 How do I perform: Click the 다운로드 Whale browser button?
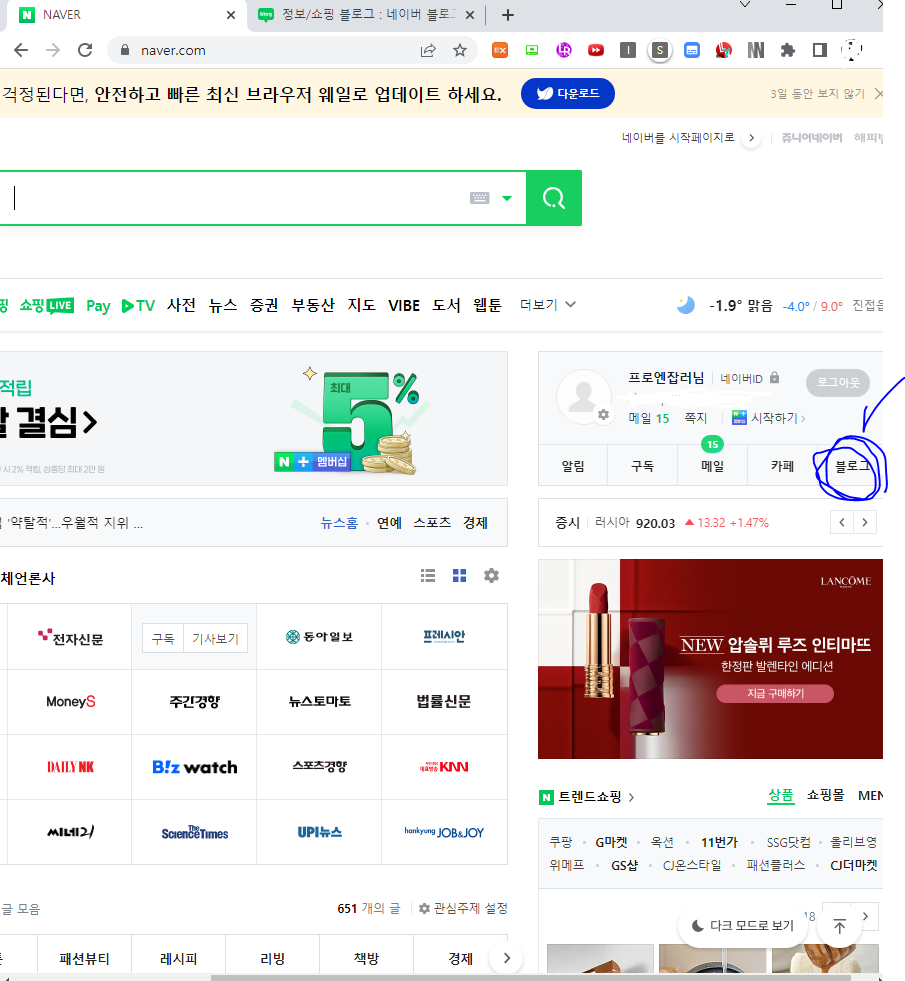tap(567, 93)
